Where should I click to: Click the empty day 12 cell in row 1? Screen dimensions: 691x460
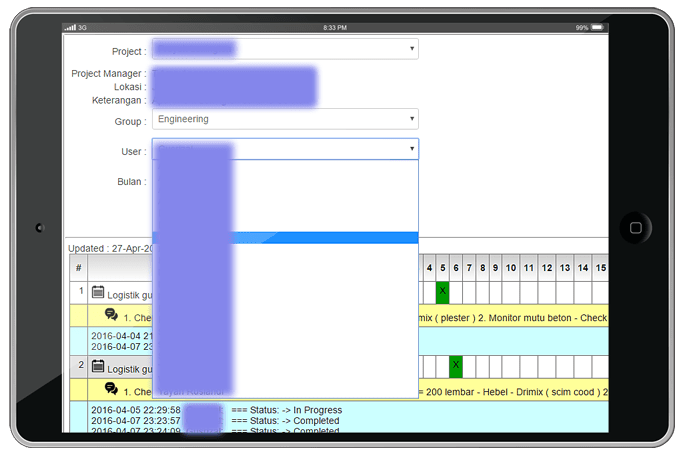547,291
